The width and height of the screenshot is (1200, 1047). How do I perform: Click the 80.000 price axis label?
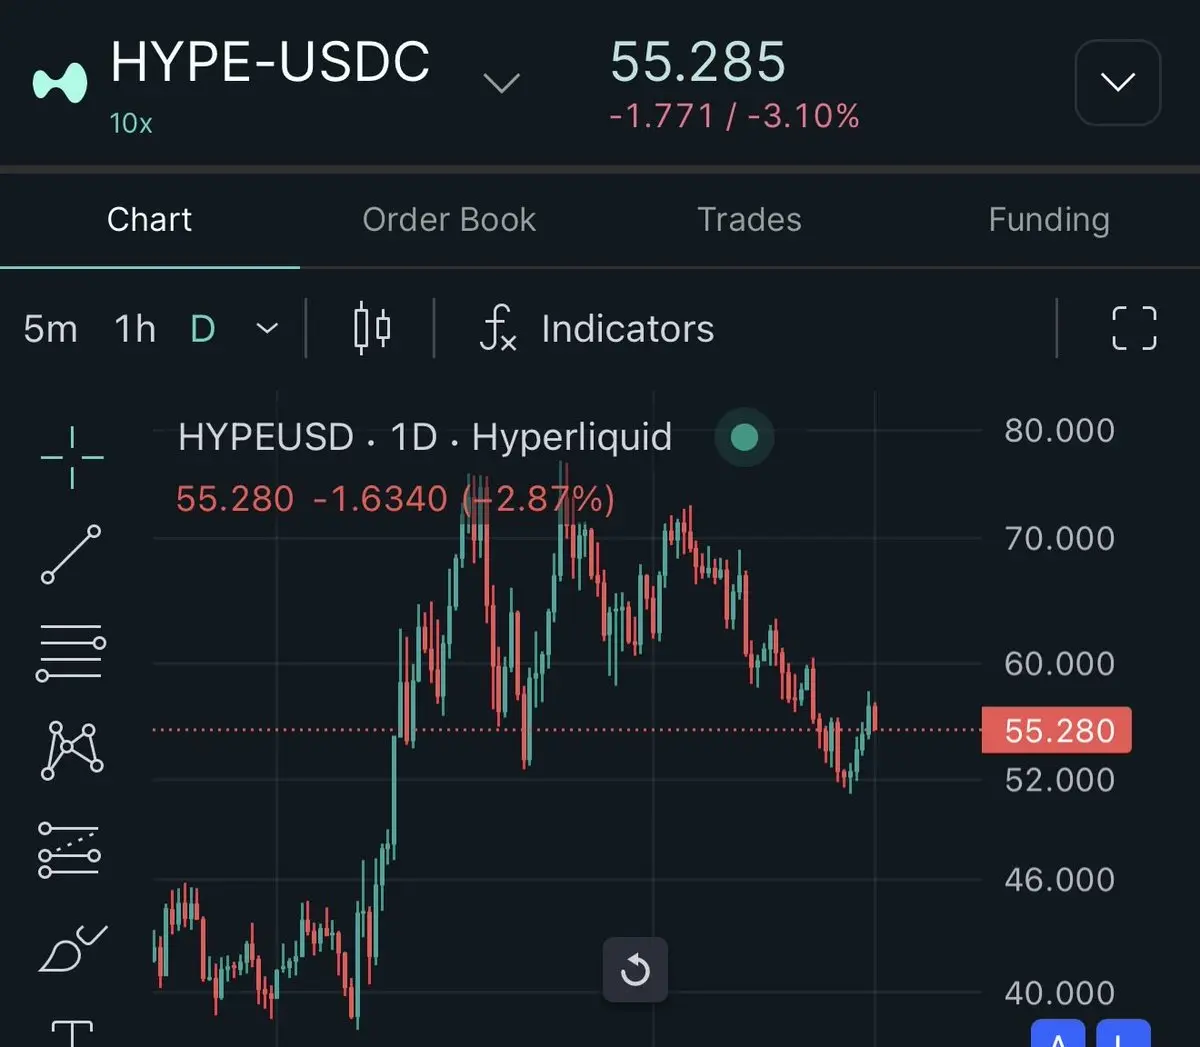1059,430
